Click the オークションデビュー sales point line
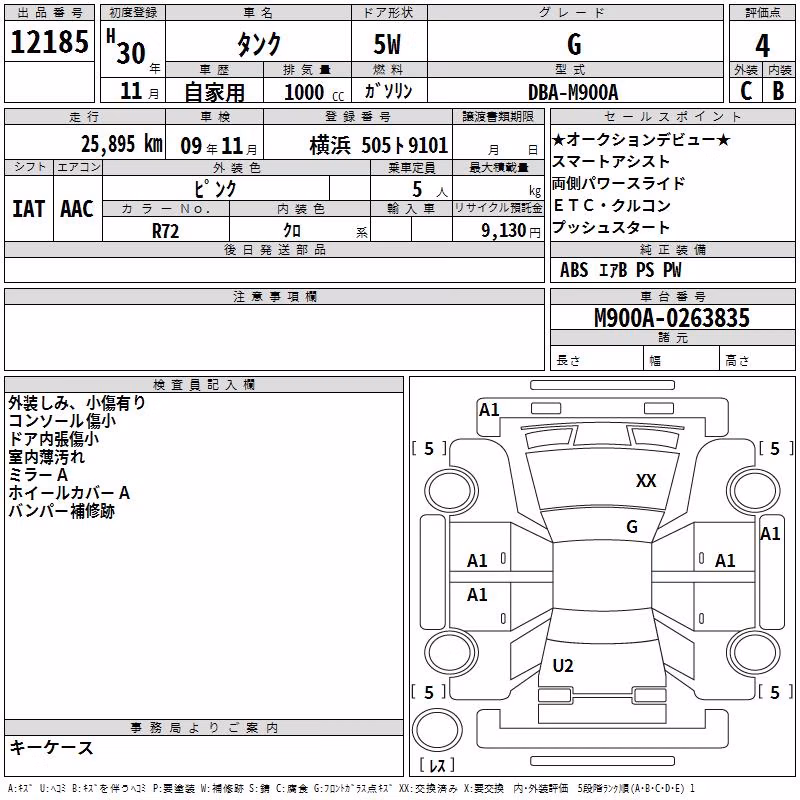 click(x=641, y=139)
